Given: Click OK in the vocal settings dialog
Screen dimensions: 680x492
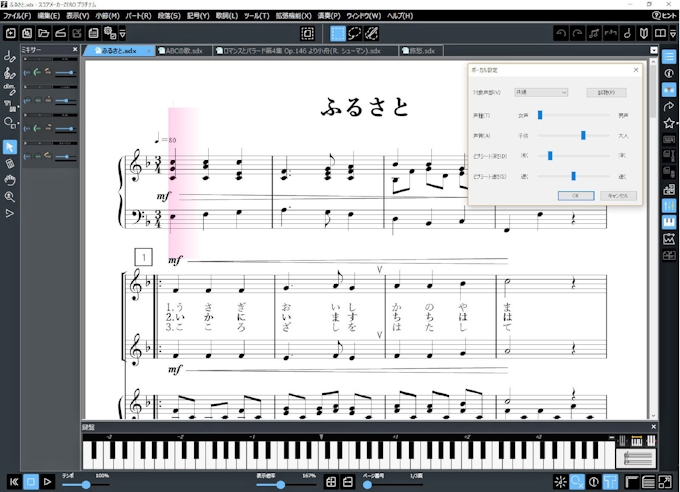Looking at the screenshot, I should tap(575, 196).
